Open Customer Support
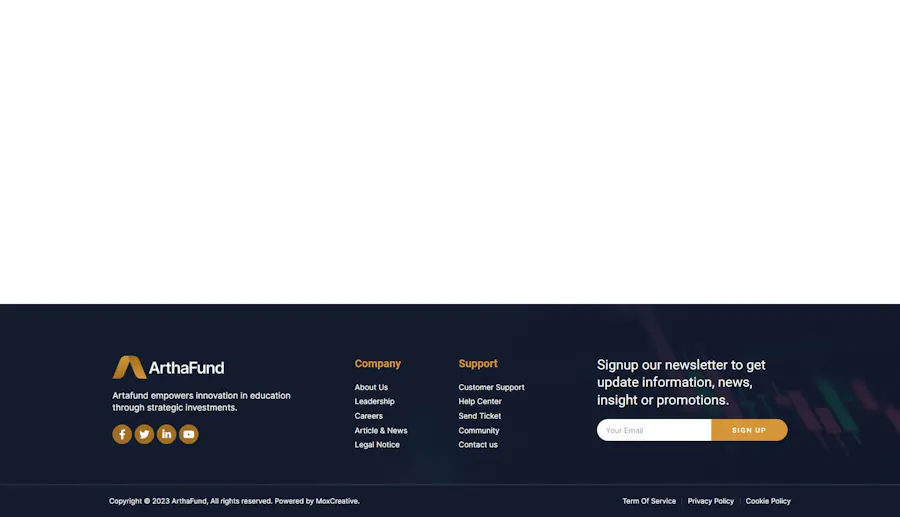Image resolution: width=900 pixels, height=517 pixels. pyautogui.click(x=491, y=387)
